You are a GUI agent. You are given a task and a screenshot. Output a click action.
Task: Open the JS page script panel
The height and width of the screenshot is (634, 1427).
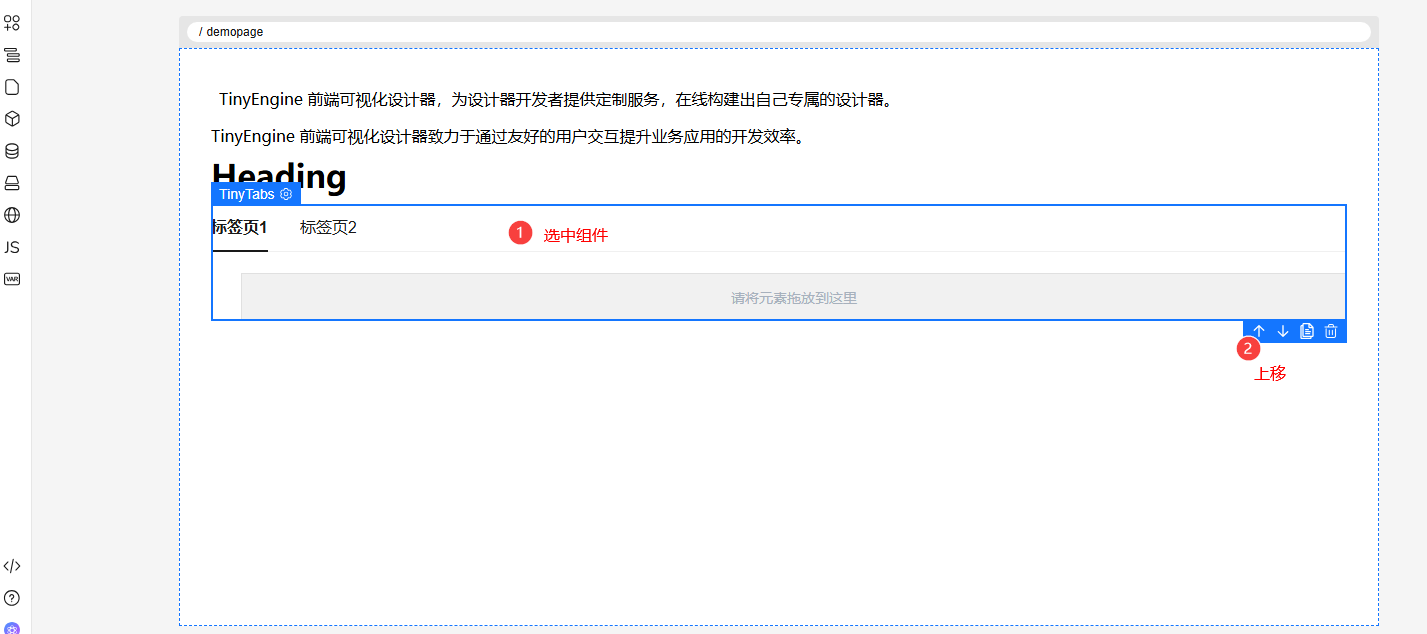[12, 247]
